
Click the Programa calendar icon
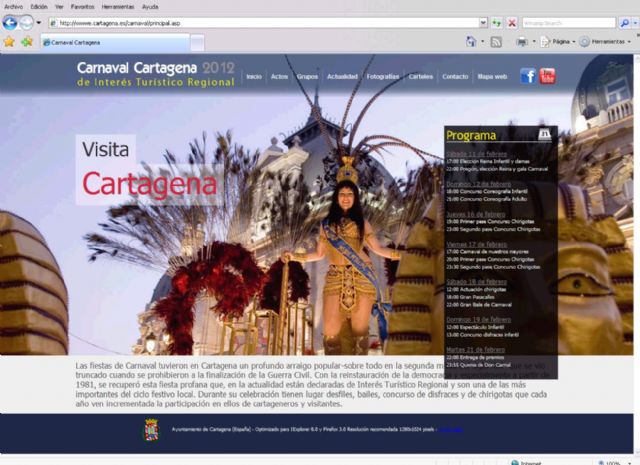pyautogui.click(x=545, y=134)
